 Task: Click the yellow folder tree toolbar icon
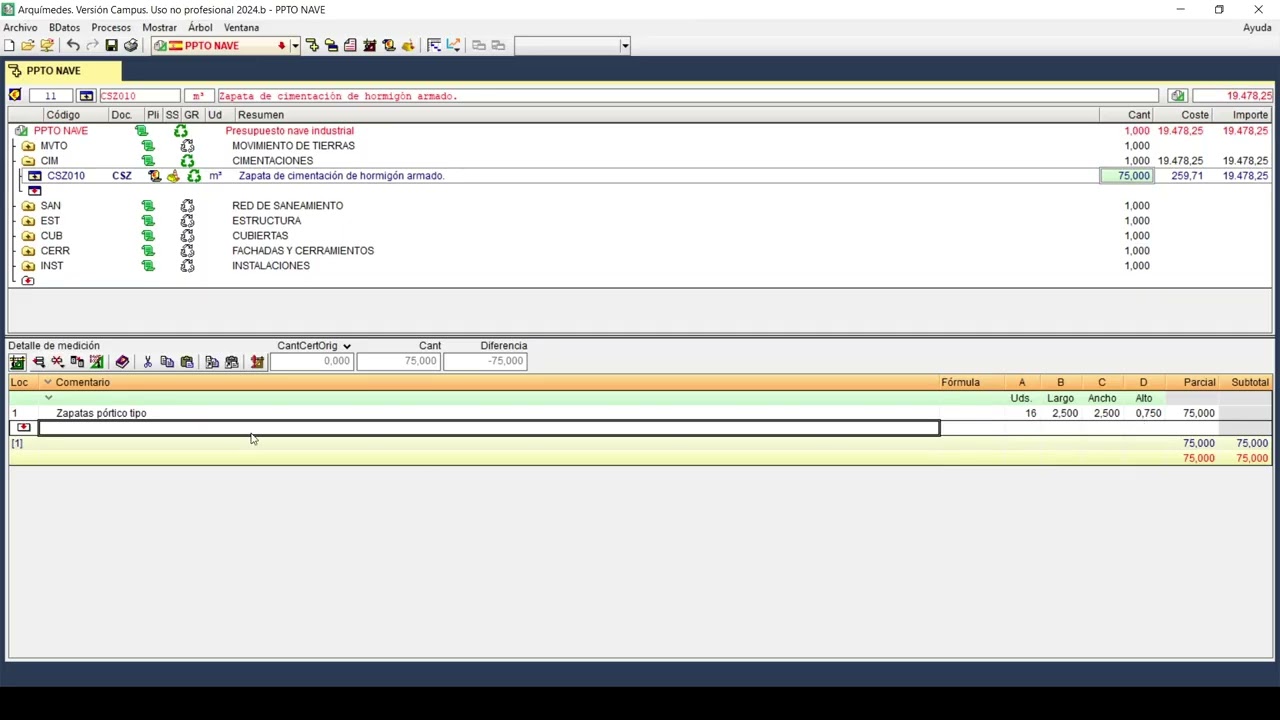331,45
